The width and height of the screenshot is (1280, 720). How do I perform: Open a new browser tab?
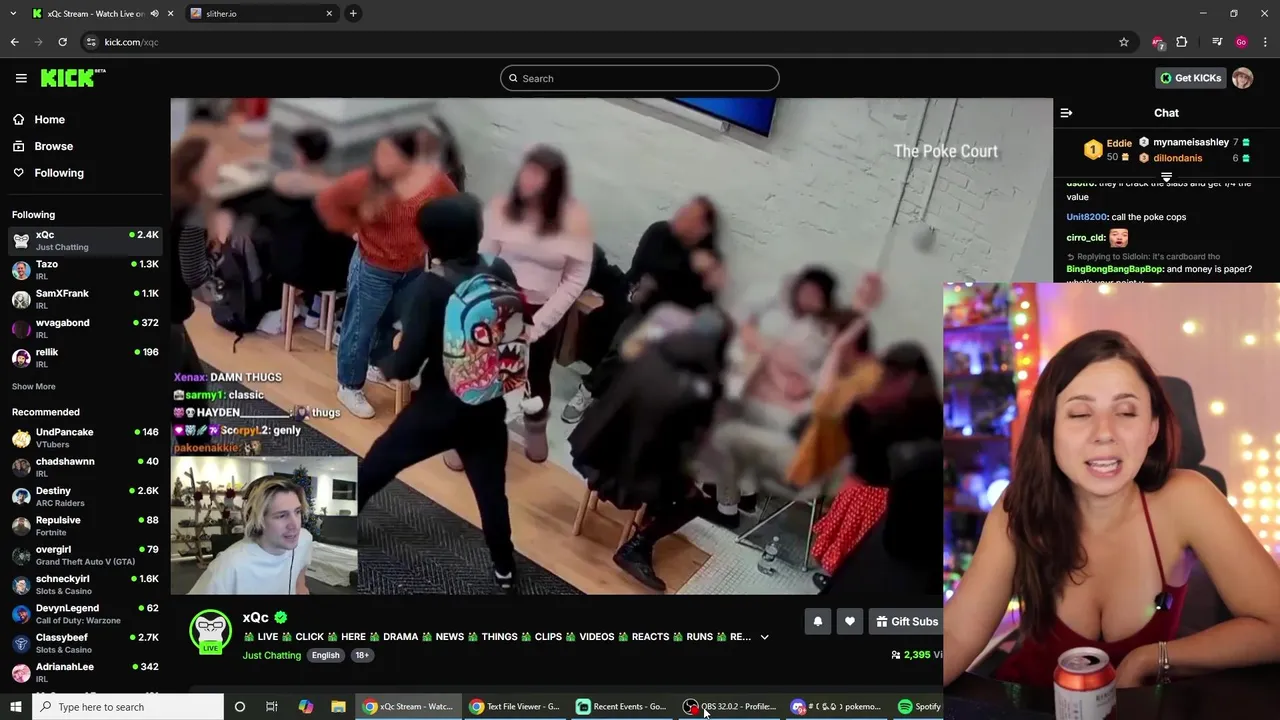click(353, 14)
